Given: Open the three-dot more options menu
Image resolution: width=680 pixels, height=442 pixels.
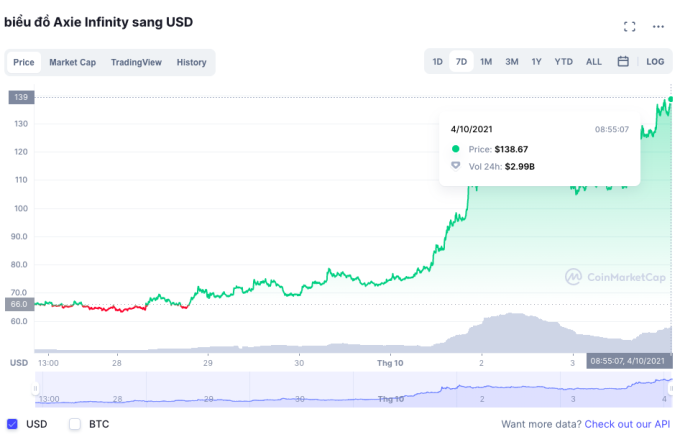Looking at the screenshot, I should (x=658, y=26).
